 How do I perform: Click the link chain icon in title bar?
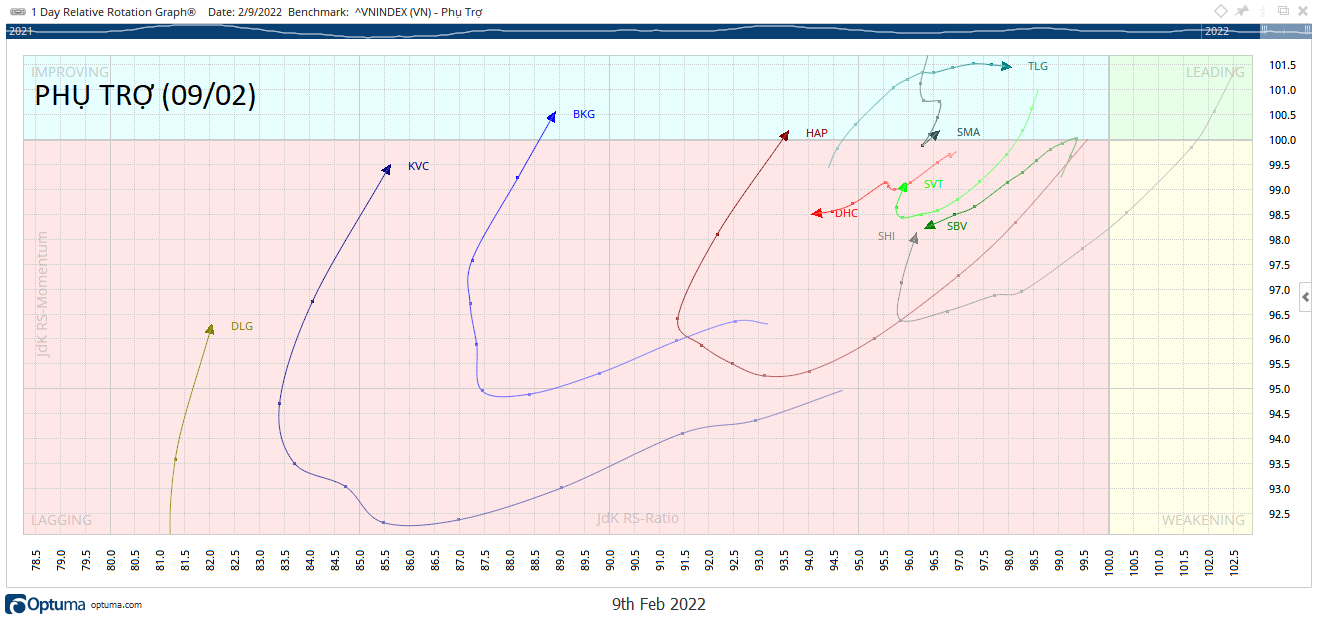[17, 11]
